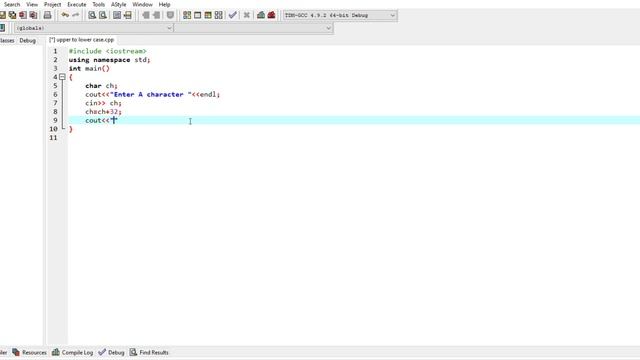Open the AStyle menu
Viewport: 640px width, 360px height.
tap(118, 4)
